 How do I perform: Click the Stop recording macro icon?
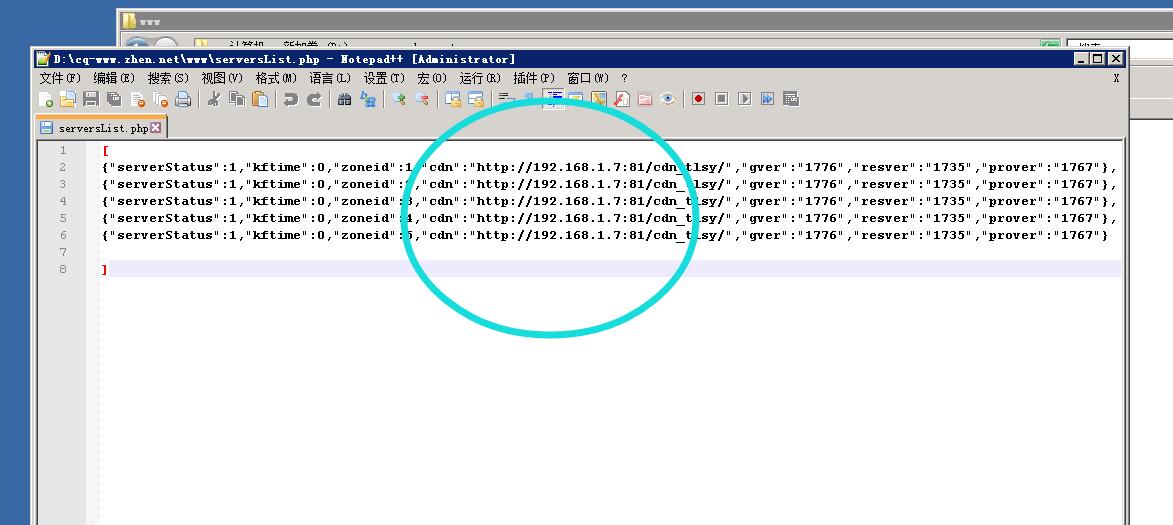[x=721, y=99]
